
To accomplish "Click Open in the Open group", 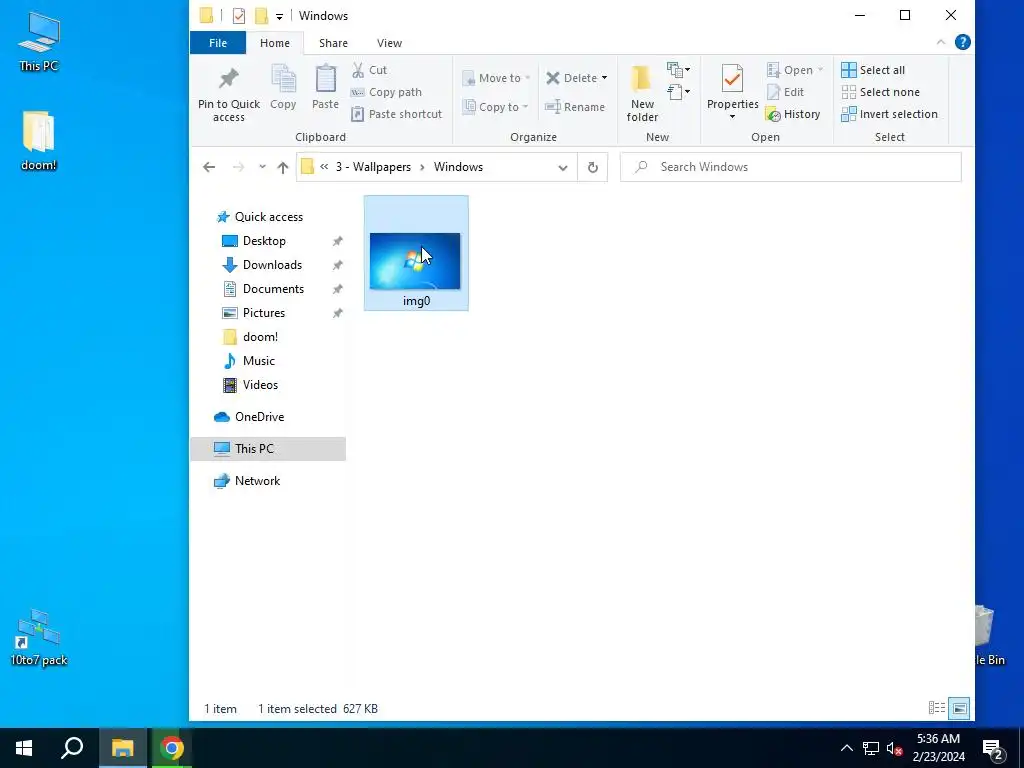I will click(x=795, y=70).
